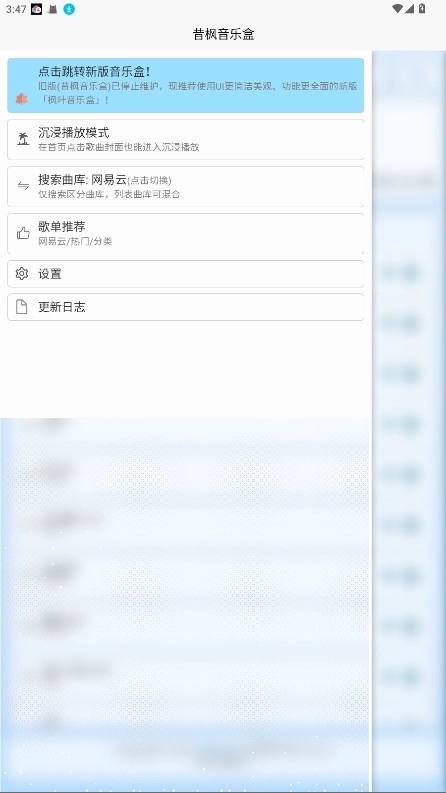This screenshot has height=793, width=446.
Task: Tap the document icon beside 更新日志
Action: [22, 306]
